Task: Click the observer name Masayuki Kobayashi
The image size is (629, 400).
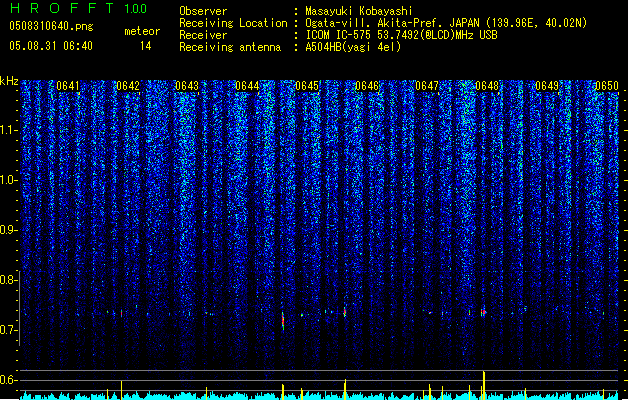Action: point(359,11)
